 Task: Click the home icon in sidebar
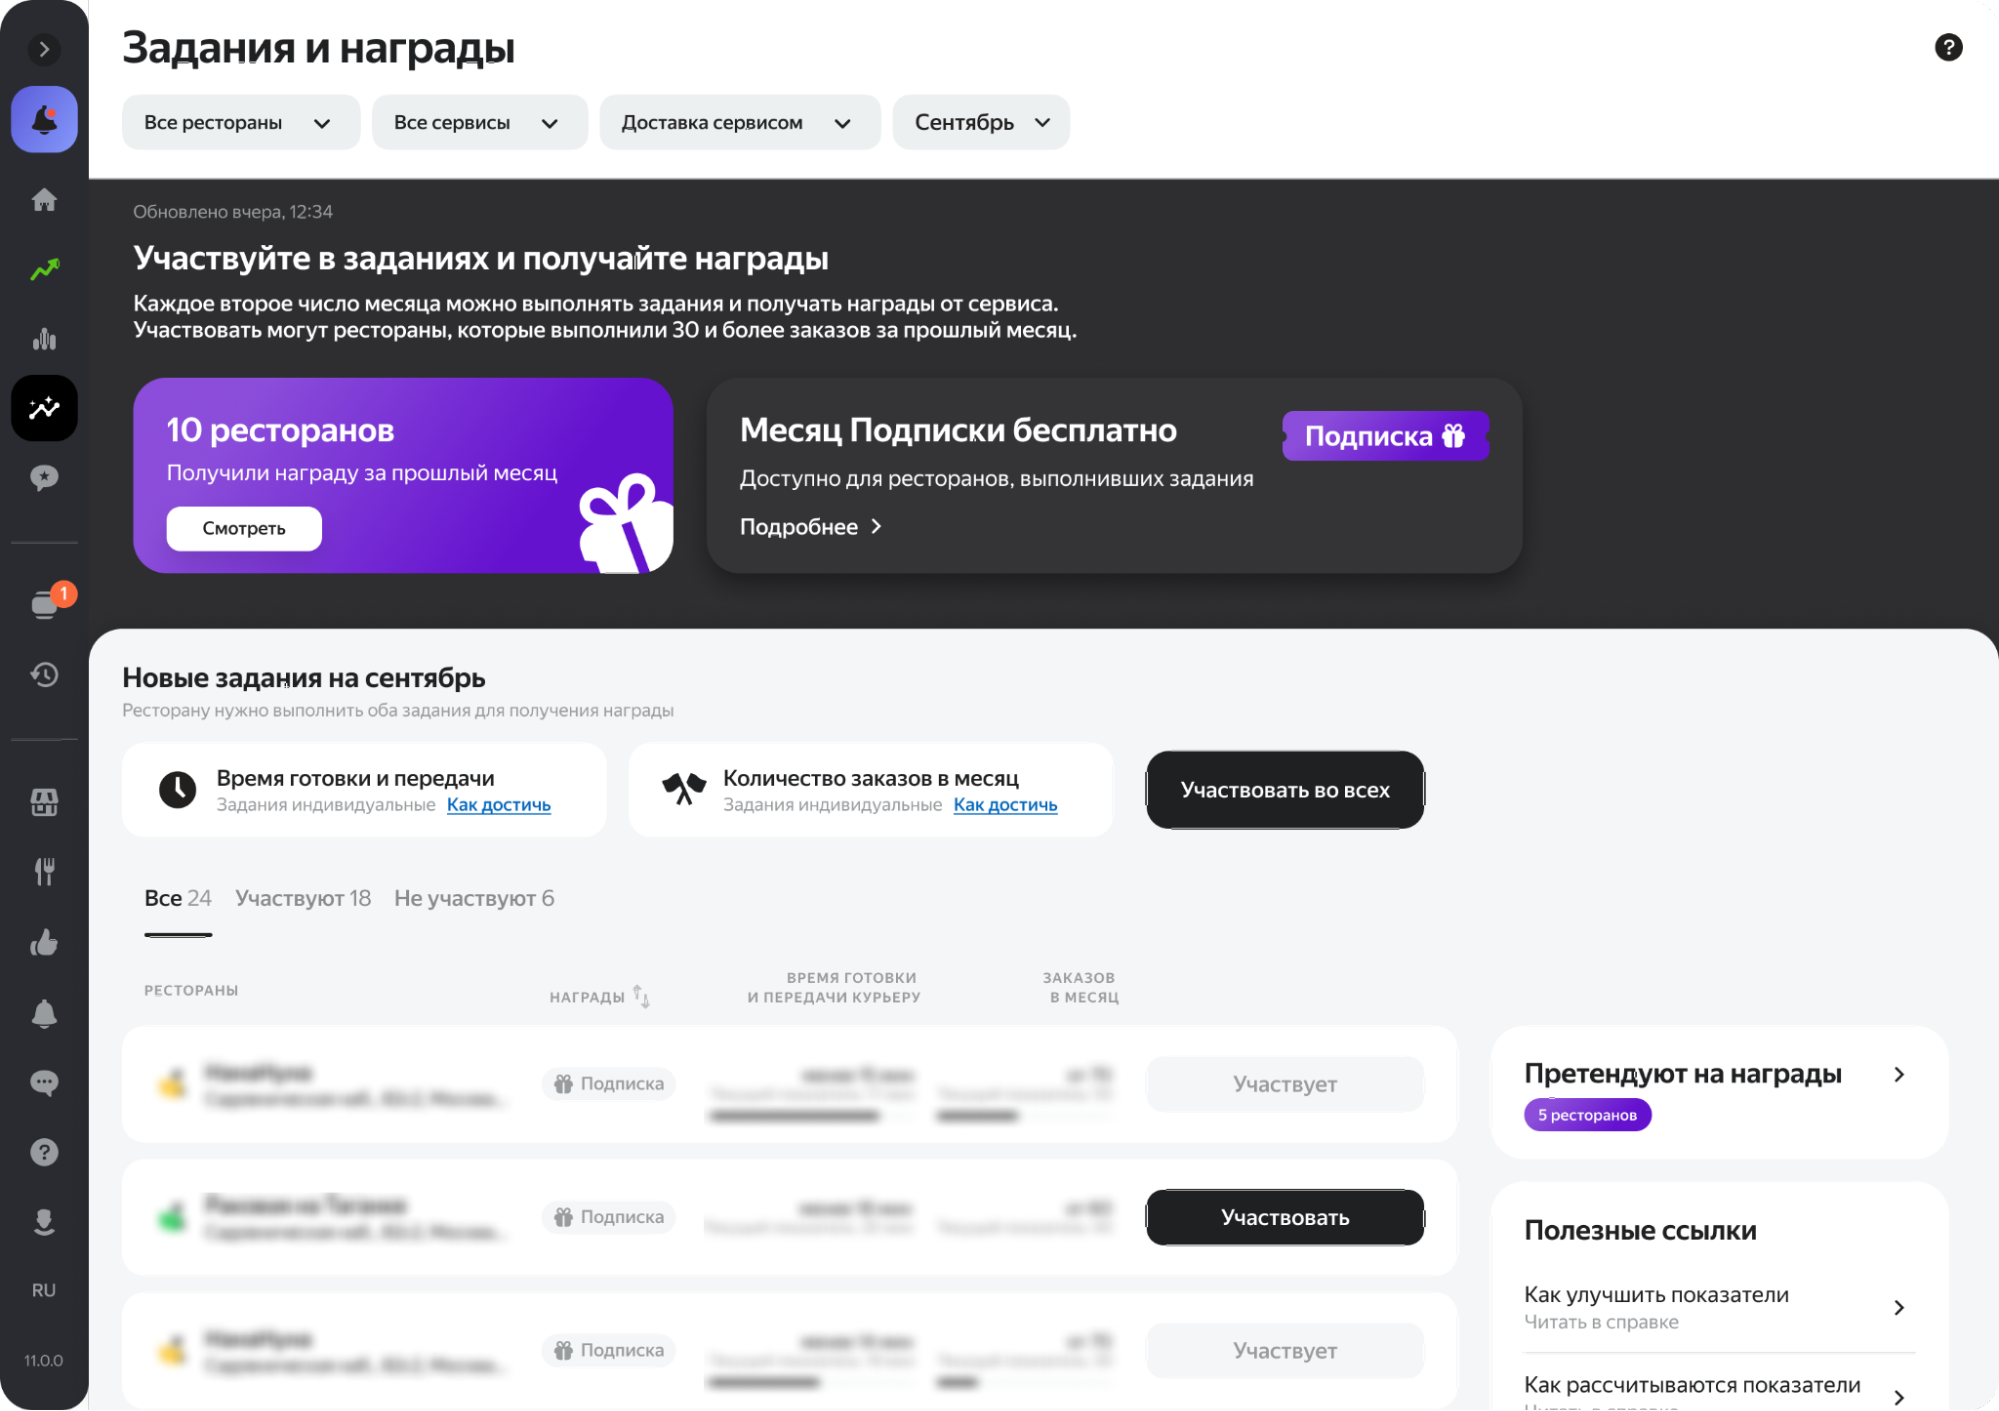[44, 200]
